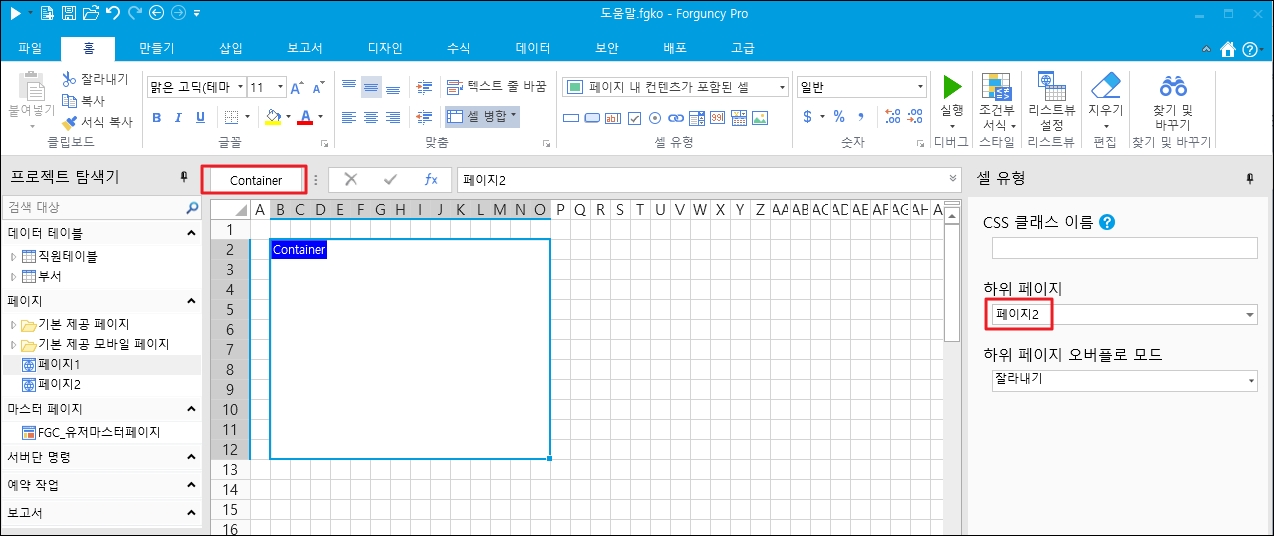This screenshot has height=536, width=1274.
Task: Switch to the 삽입 ribbon tab
Action: tap(230, 47)
